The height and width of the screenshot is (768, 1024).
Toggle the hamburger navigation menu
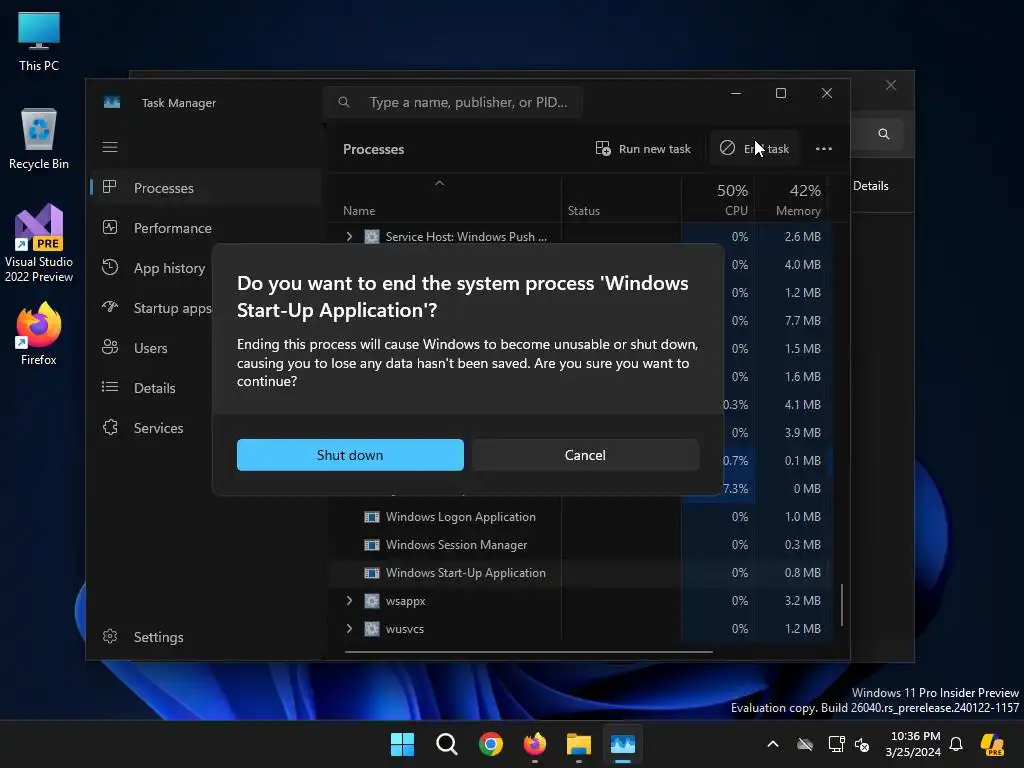point(110,147)
